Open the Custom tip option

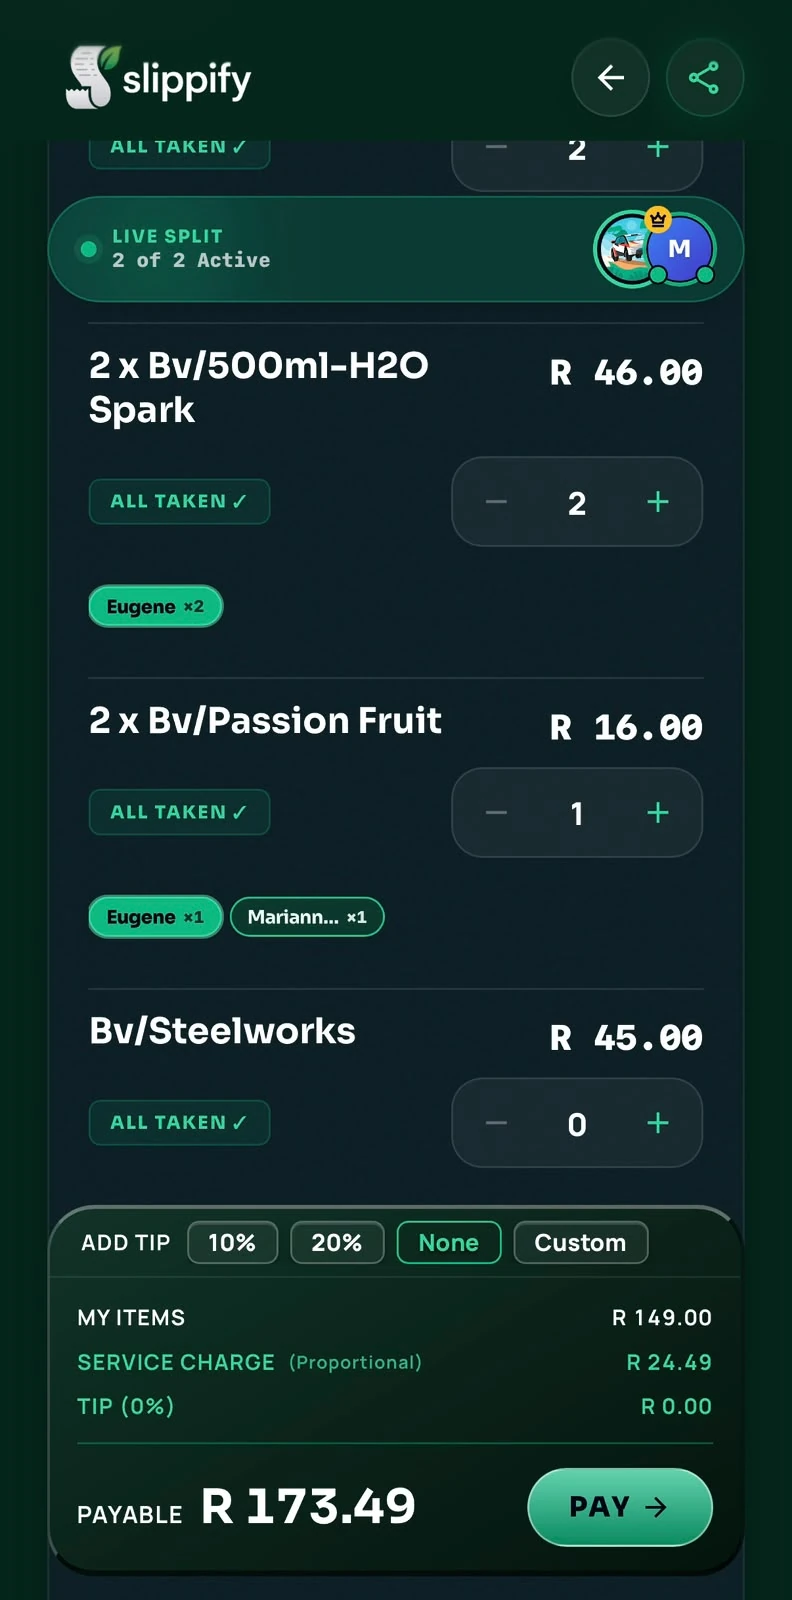click(x=581, y=1243)
